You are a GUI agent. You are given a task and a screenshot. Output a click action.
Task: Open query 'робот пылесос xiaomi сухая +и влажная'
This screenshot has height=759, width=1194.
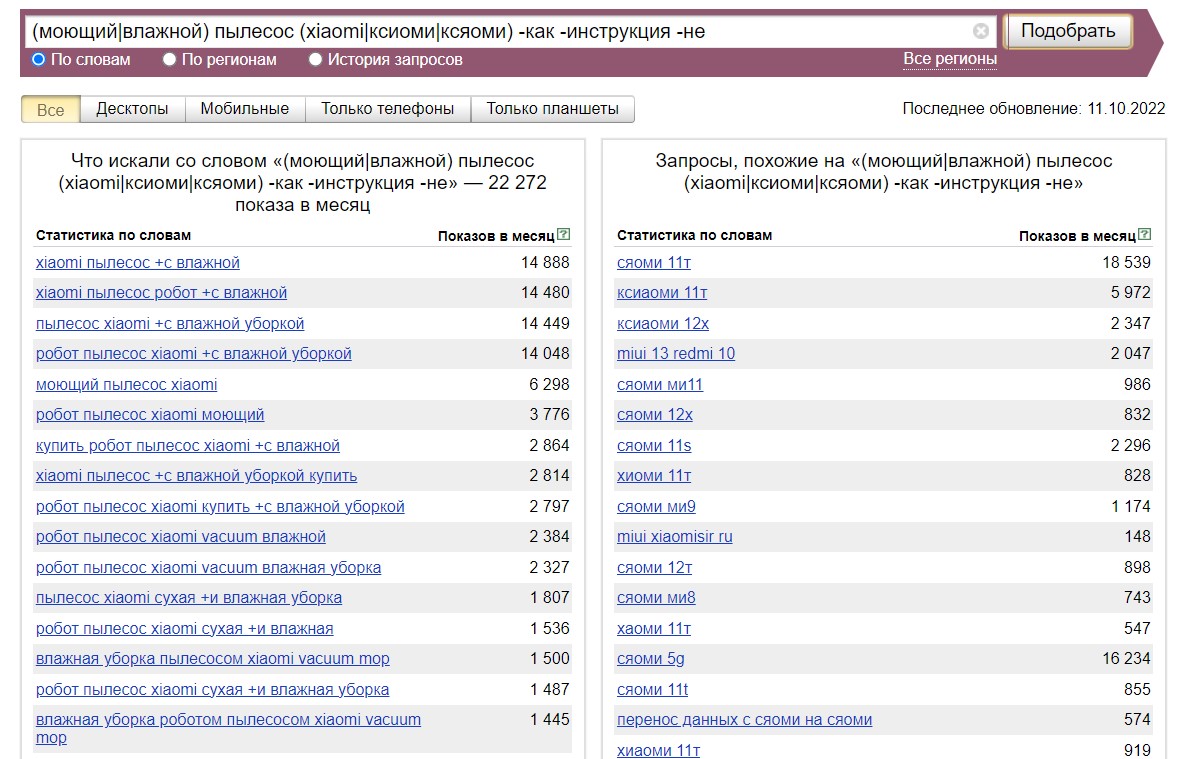(184, 628)
